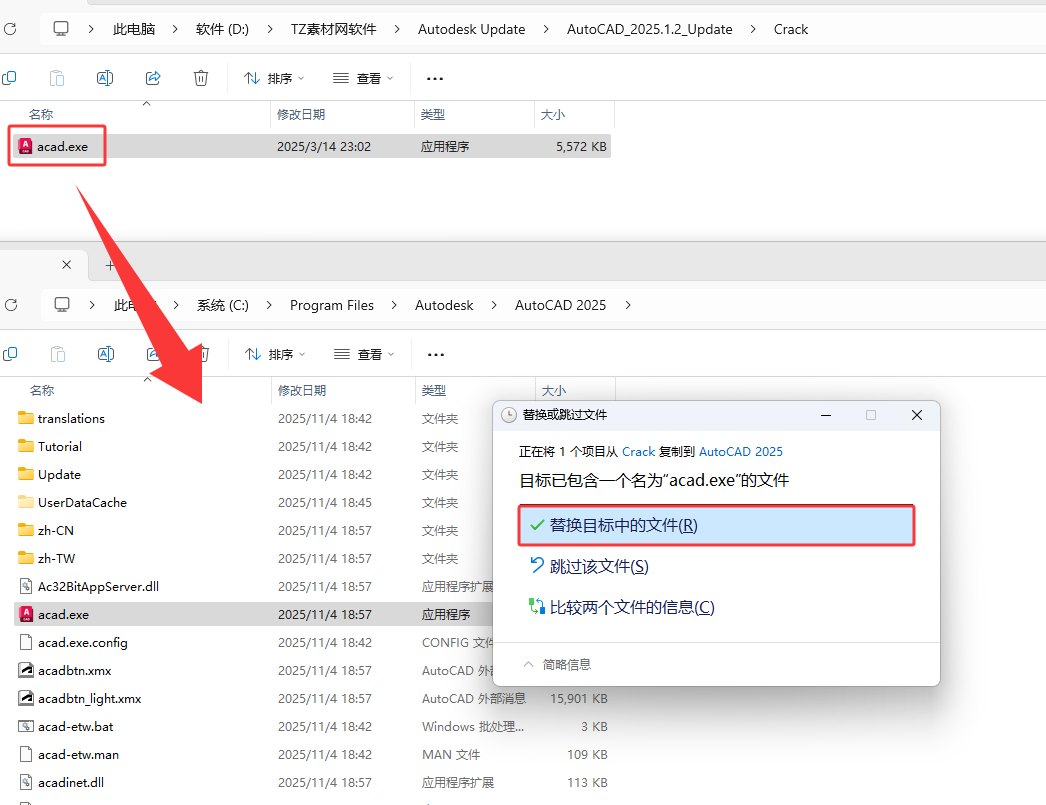This screenshot has width=1046, height=805.
Task: Click the Crack link in replace dialog
Action: click(x=638, y=452)
